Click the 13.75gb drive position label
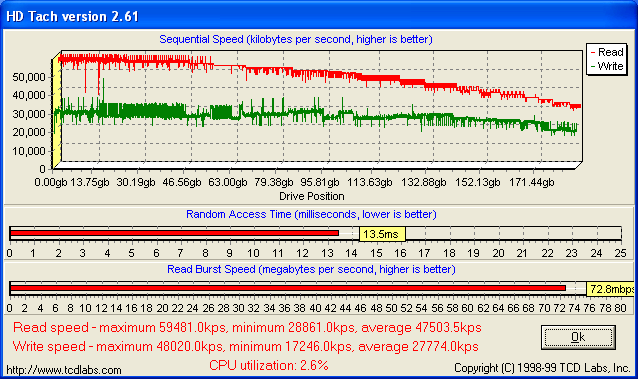This screenshot has width=638, height=384. click(90, 182)
